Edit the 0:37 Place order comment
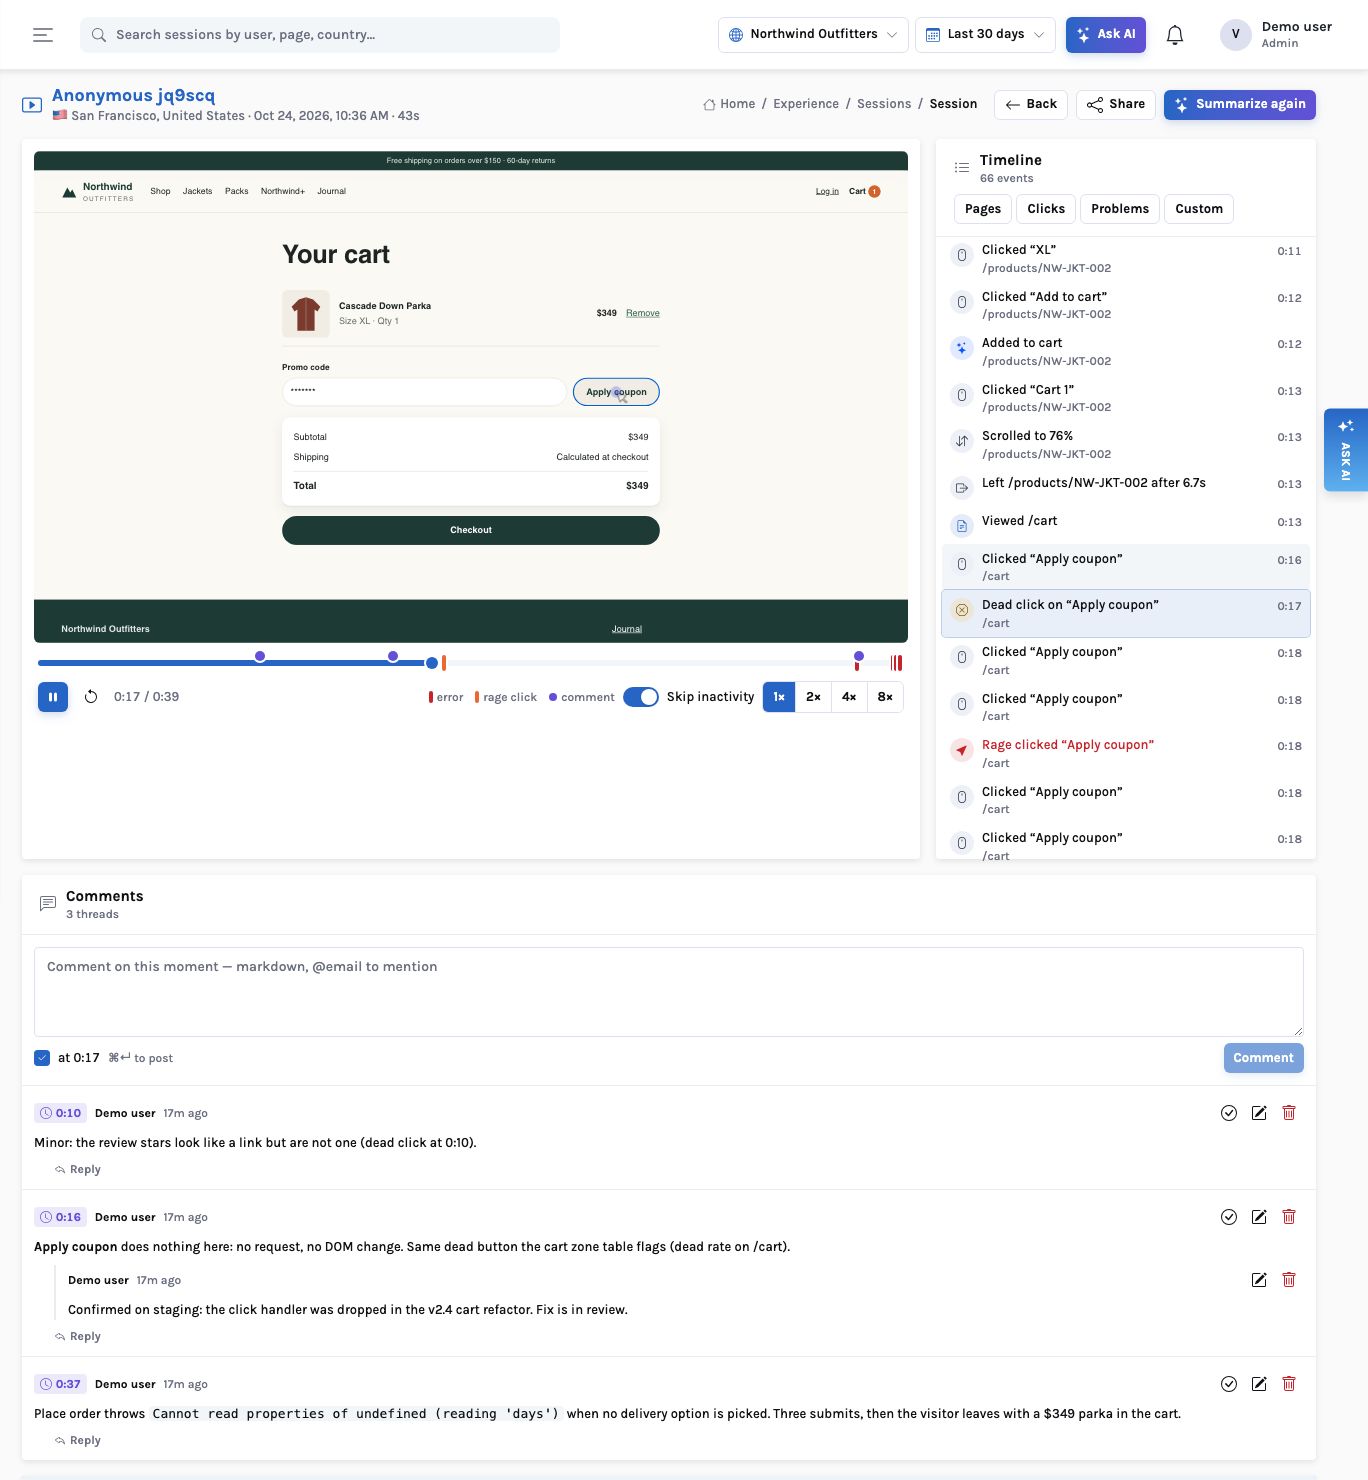Viewport: 1368px width, 1480px height. [1259, 1384]
